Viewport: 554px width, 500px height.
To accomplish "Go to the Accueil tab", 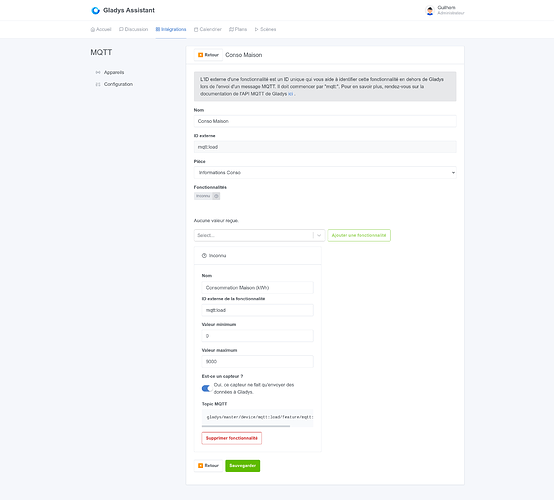I will click(101, 29).
